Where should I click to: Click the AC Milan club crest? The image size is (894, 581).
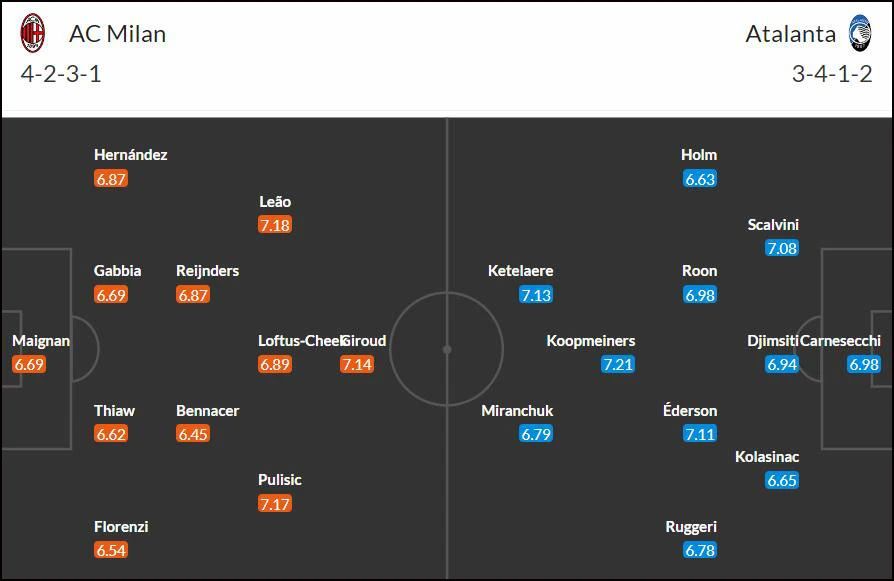click(32, 33)
